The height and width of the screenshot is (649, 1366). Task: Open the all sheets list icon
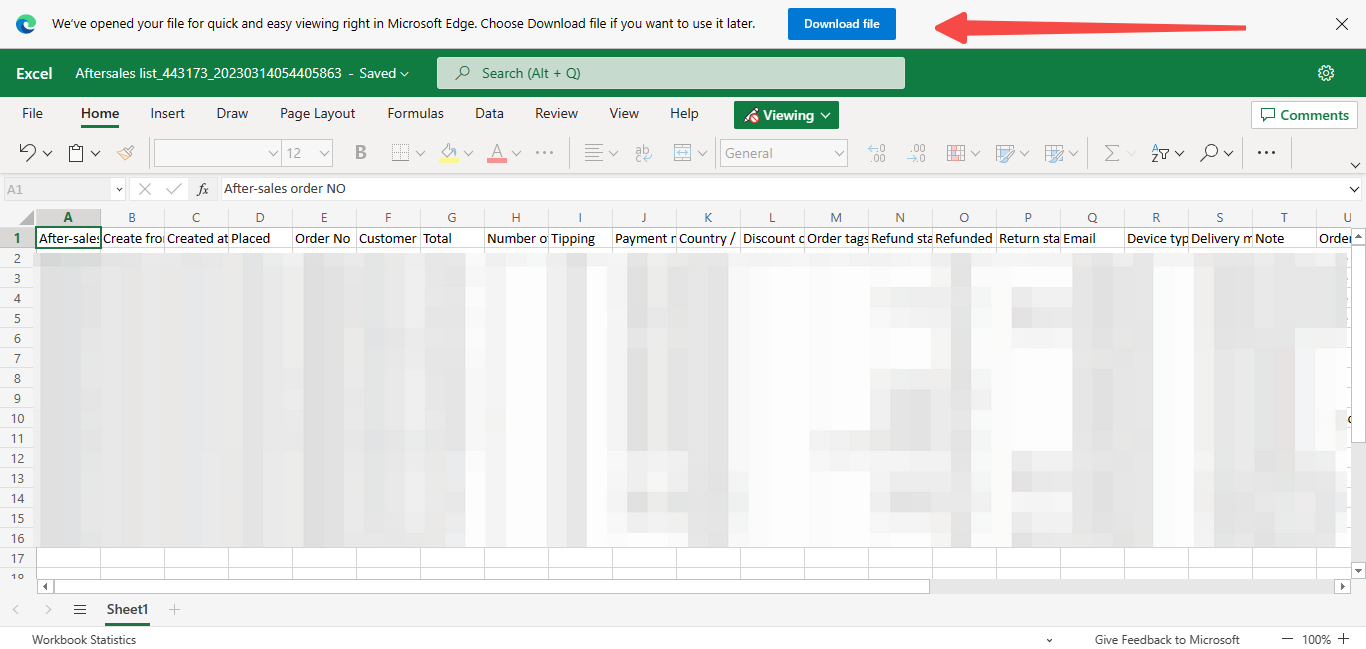point(80,609)
